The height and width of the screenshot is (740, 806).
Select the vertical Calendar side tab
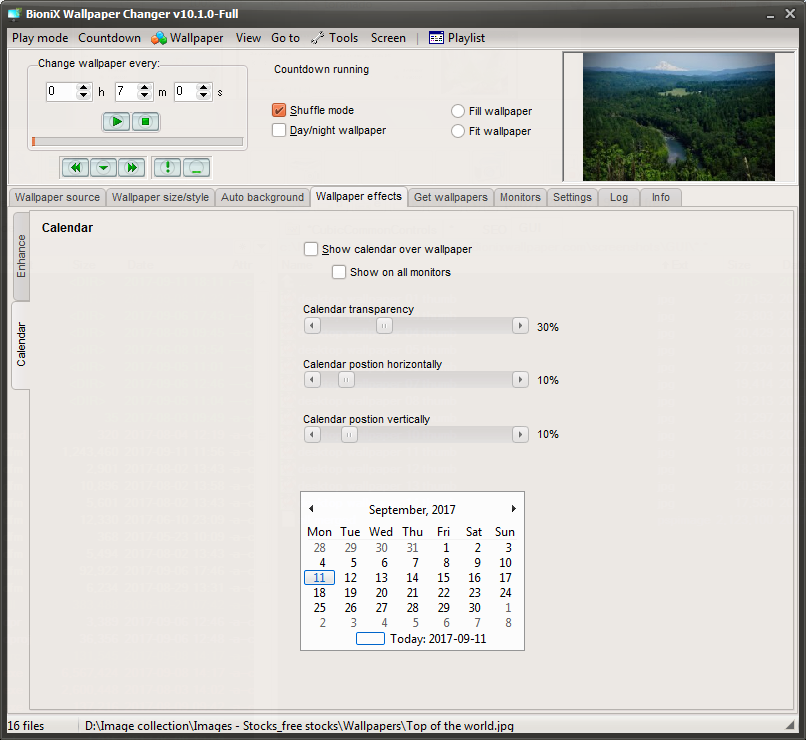pyautogui.click(x=21, y=345)
